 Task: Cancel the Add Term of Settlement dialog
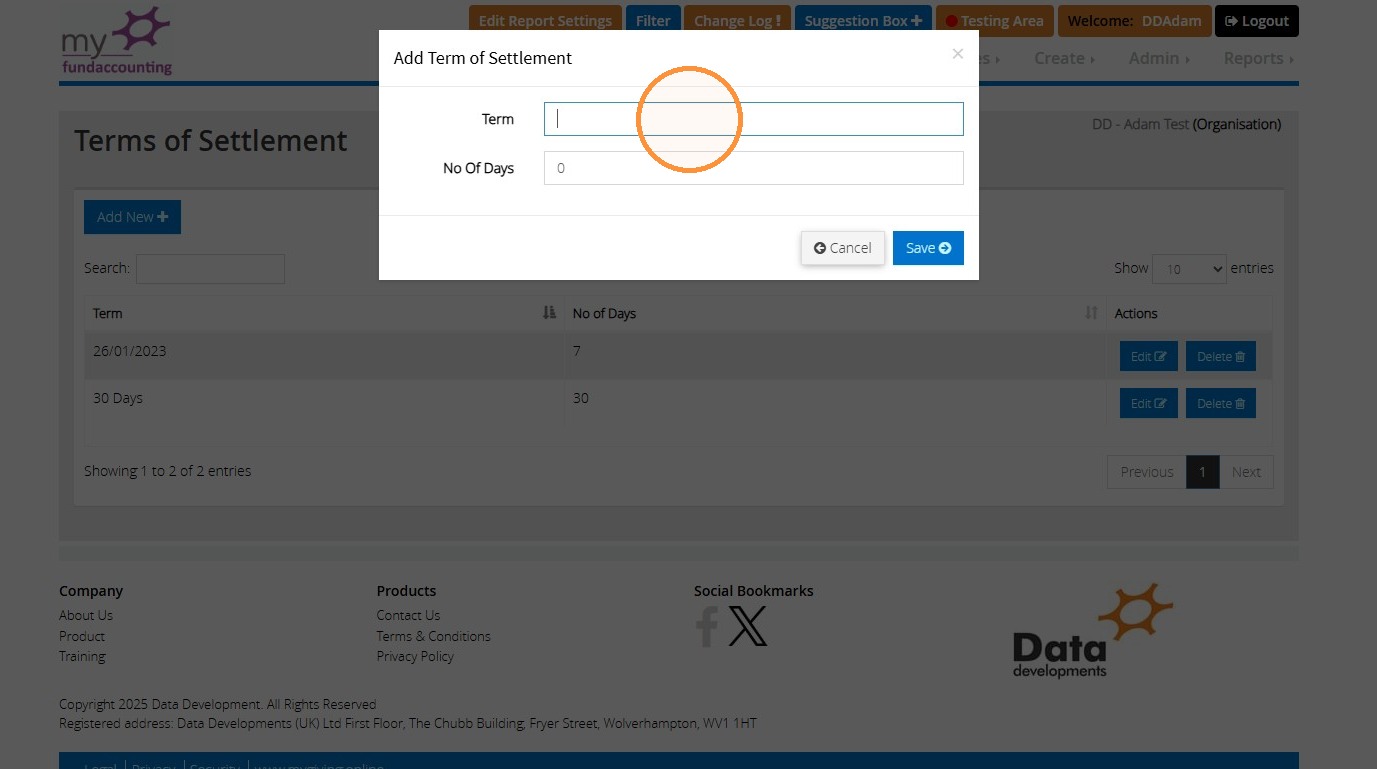pyautogui.click(x=843, y=248)
